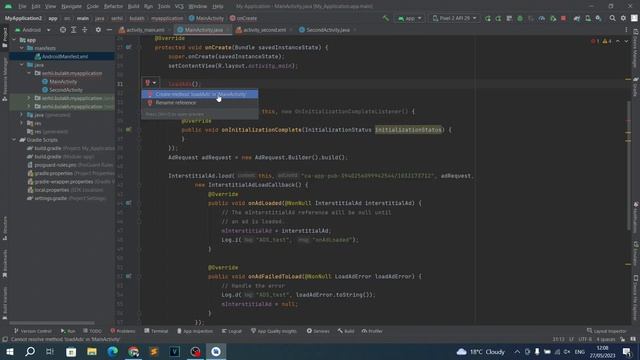Click MainActivity breadcrumb in navigation bar
Viewport: 640px width, 360px height.
click(x=206, y=18)
